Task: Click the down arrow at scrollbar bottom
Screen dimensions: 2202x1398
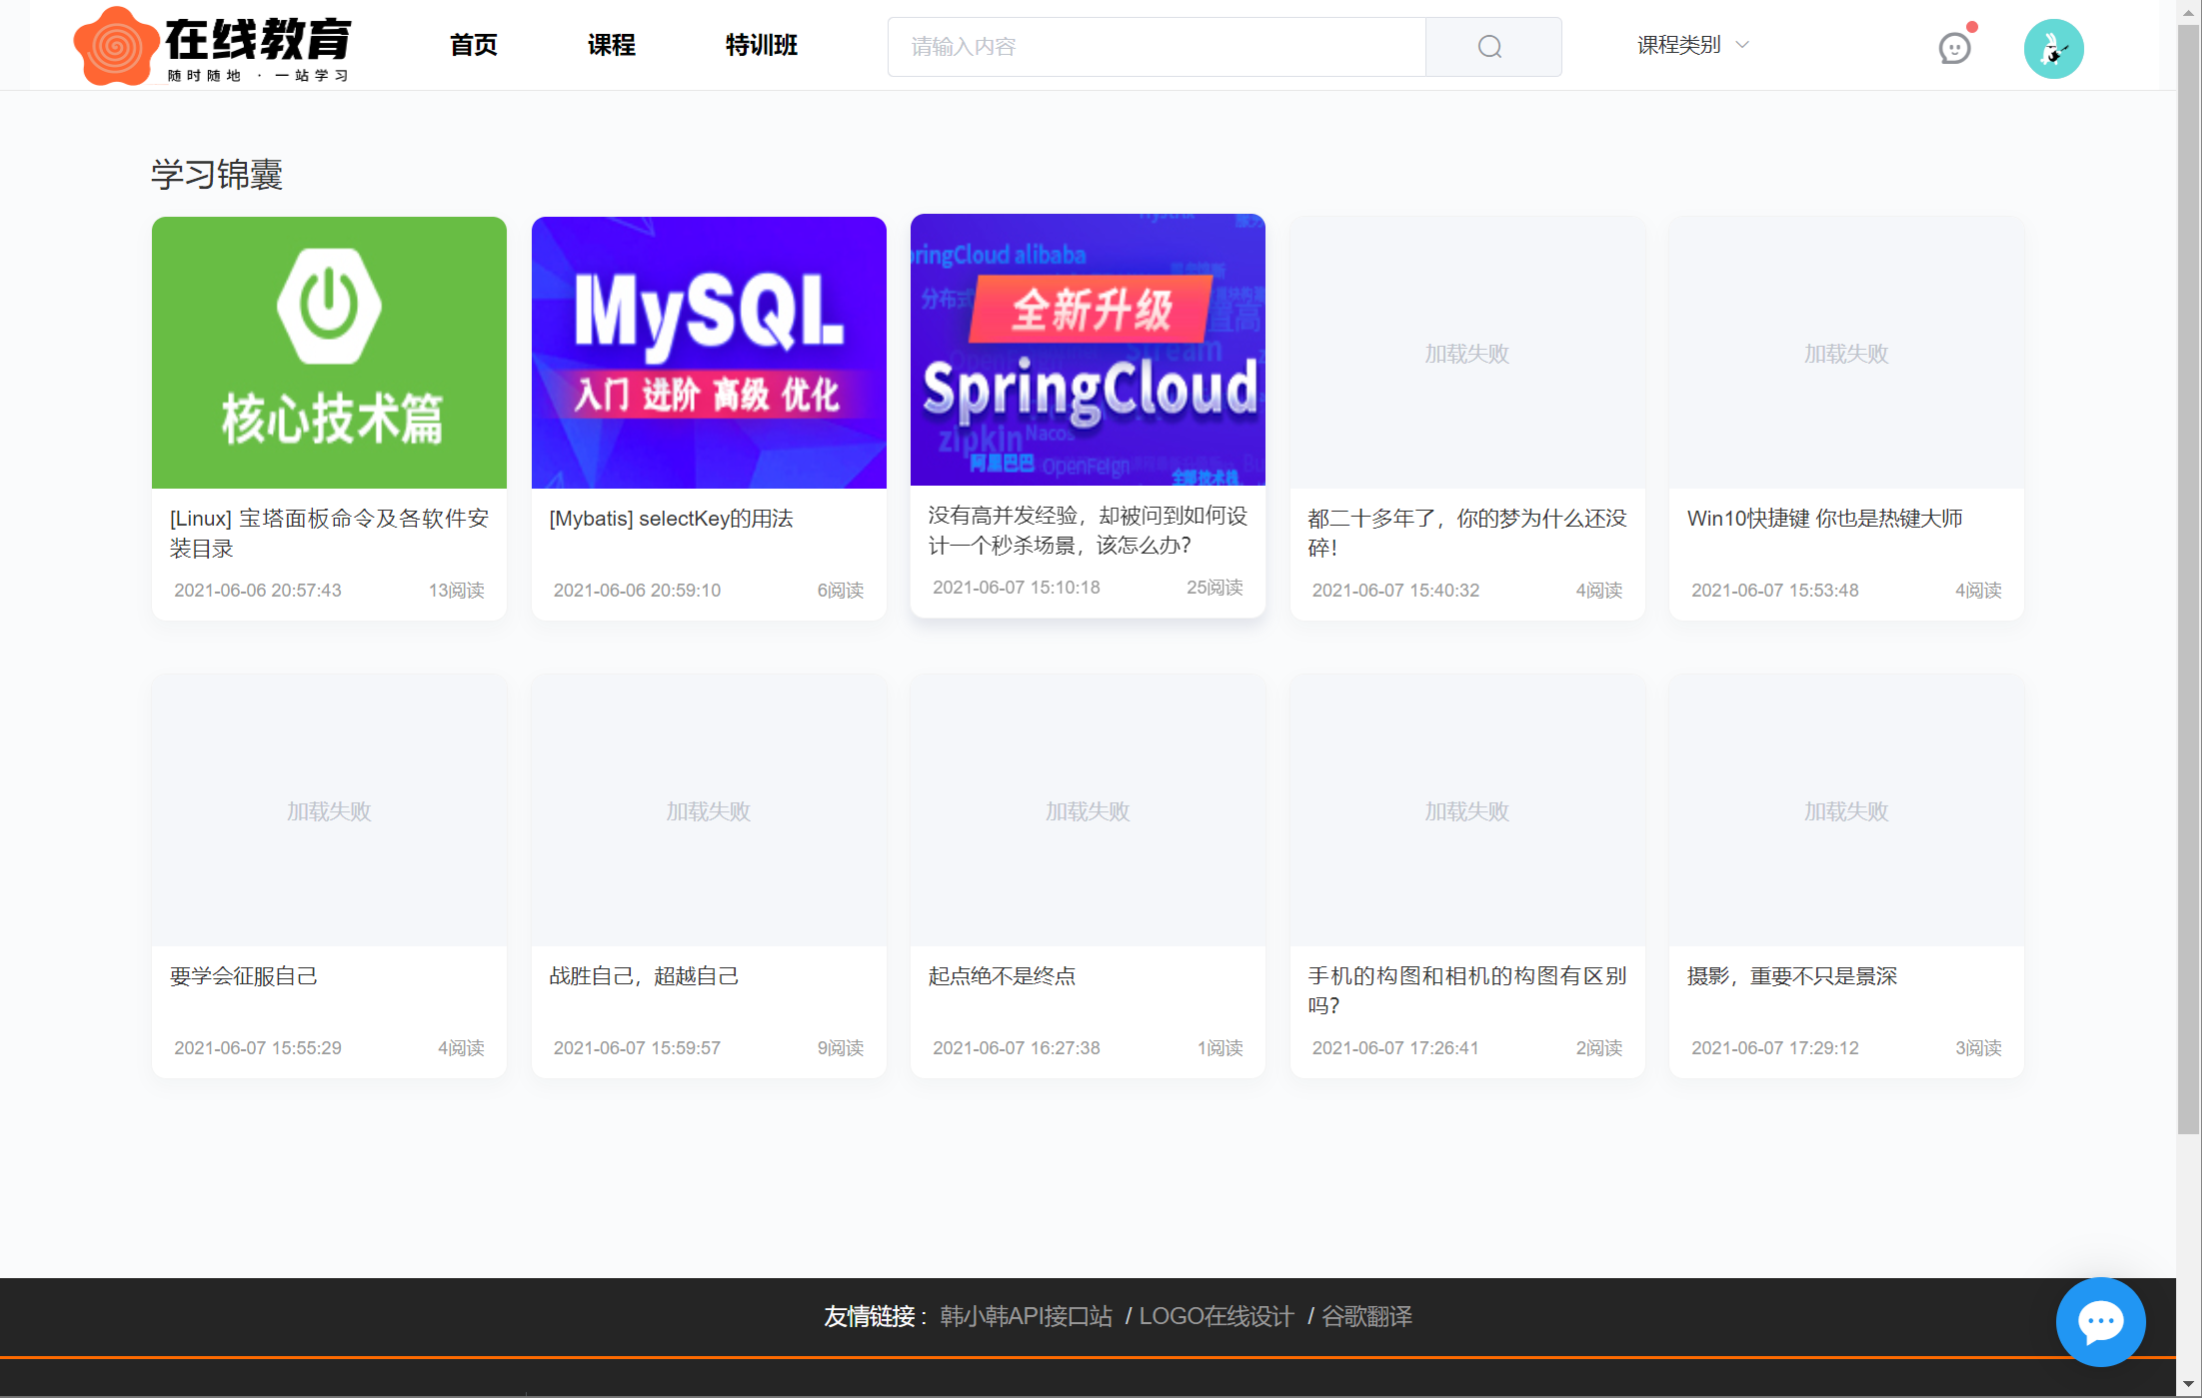Action: pos(2189,1385)
